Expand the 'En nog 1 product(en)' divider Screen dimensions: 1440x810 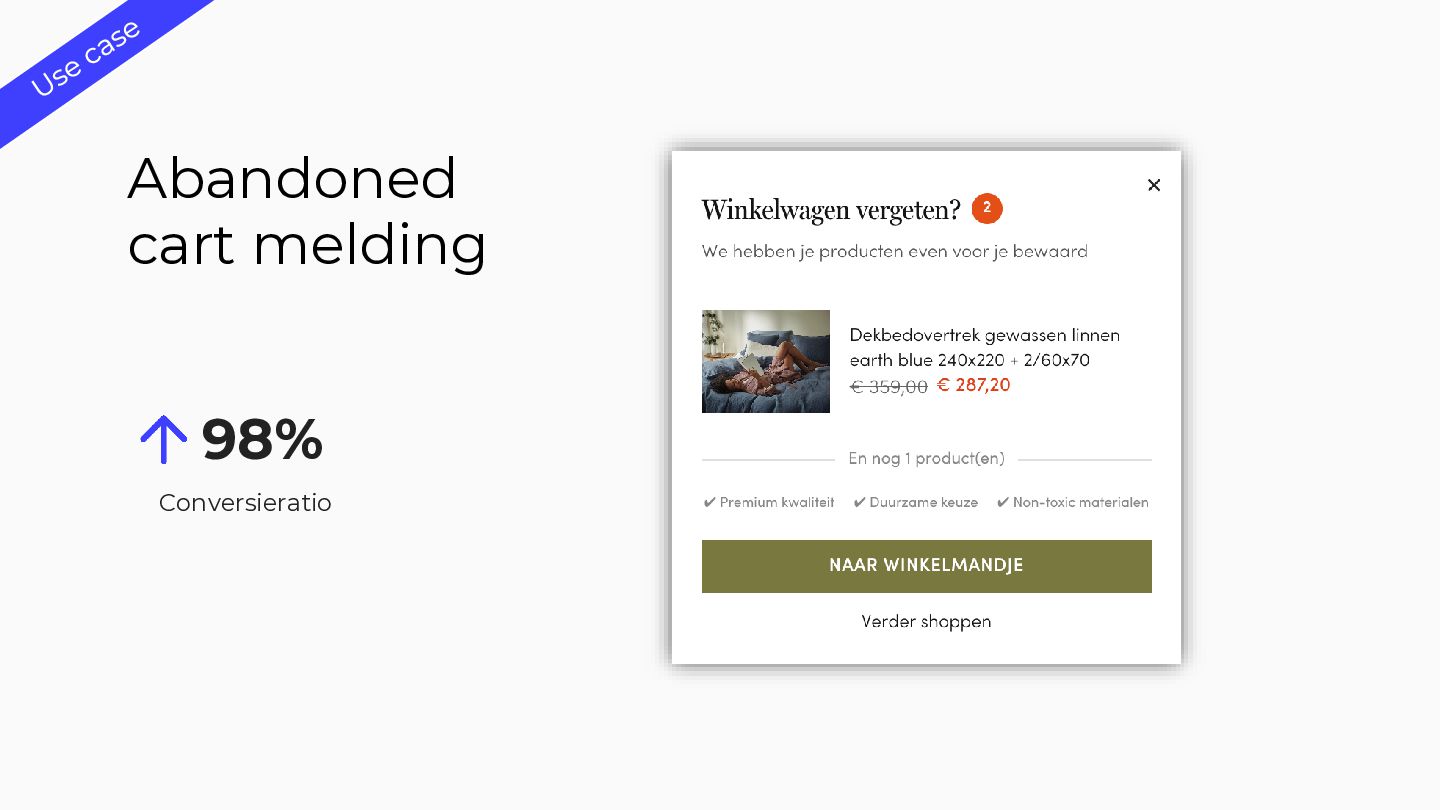pyautogui.click(x=926, y=459)
